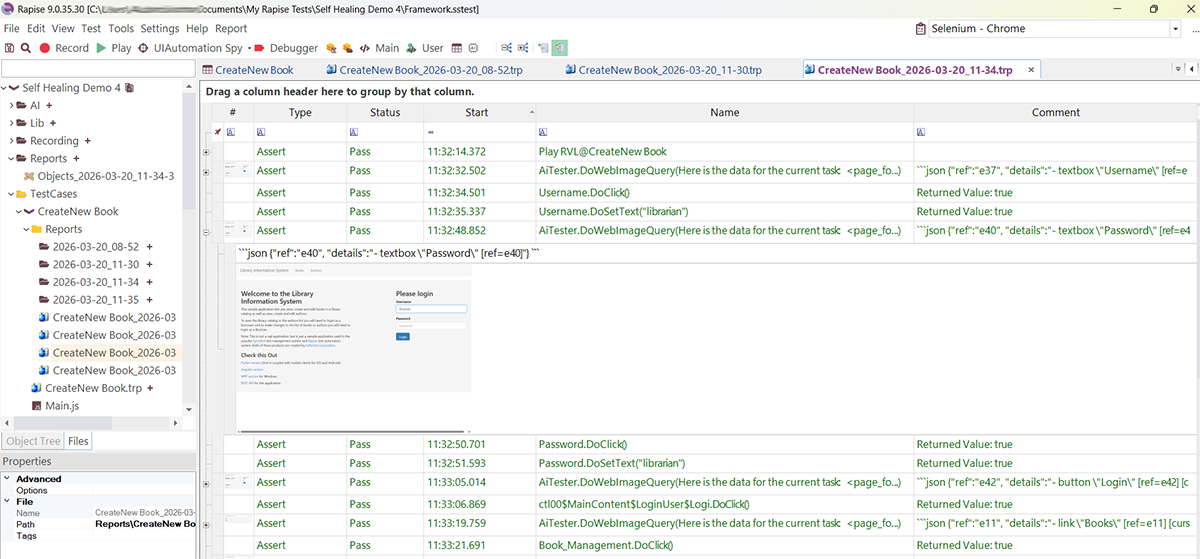The image size is (1200, 559).
Task: Switch to the Object Tree panel tab
Action: (33, 441)
